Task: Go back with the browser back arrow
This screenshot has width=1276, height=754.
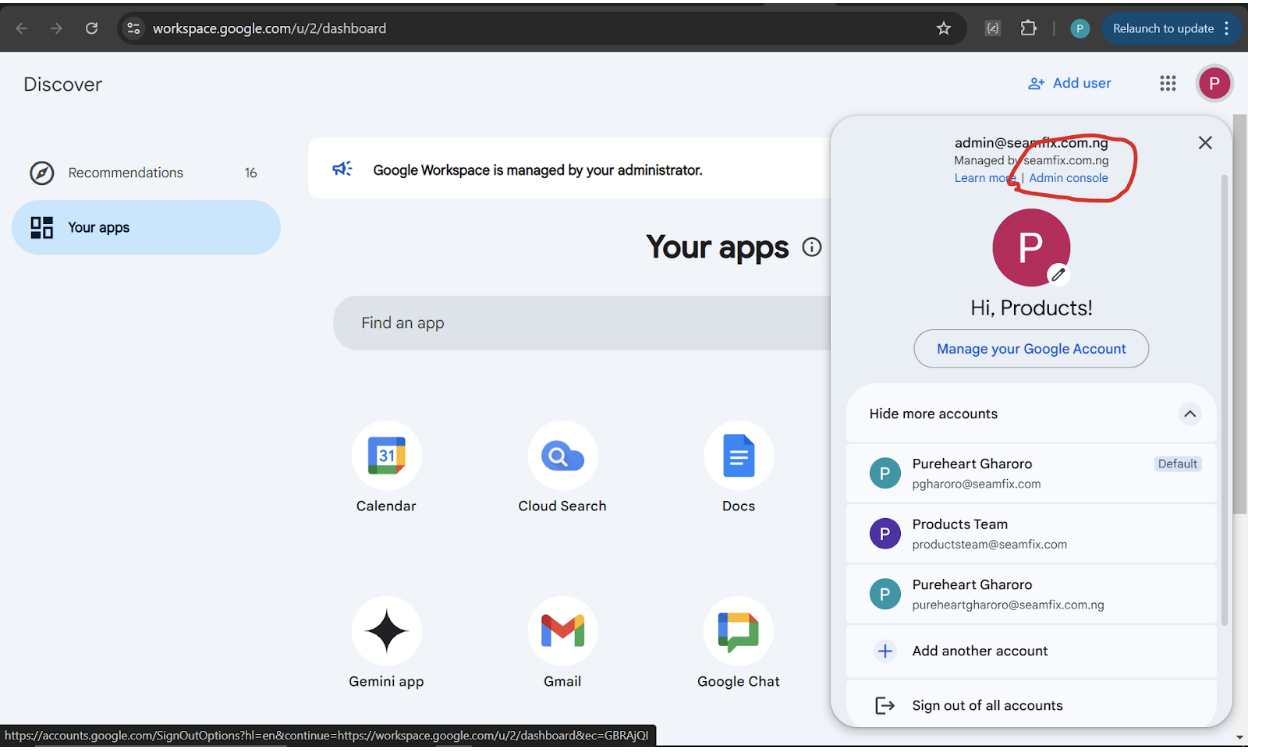Action: pyautogui.click(x=21, y=28)
